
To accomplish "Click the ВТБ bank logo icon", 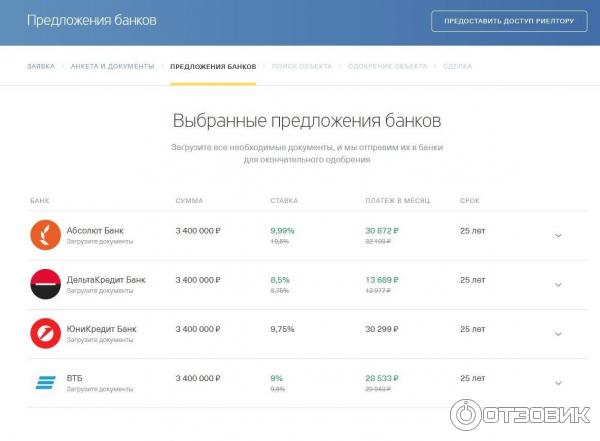I will (x=45, y=382).
